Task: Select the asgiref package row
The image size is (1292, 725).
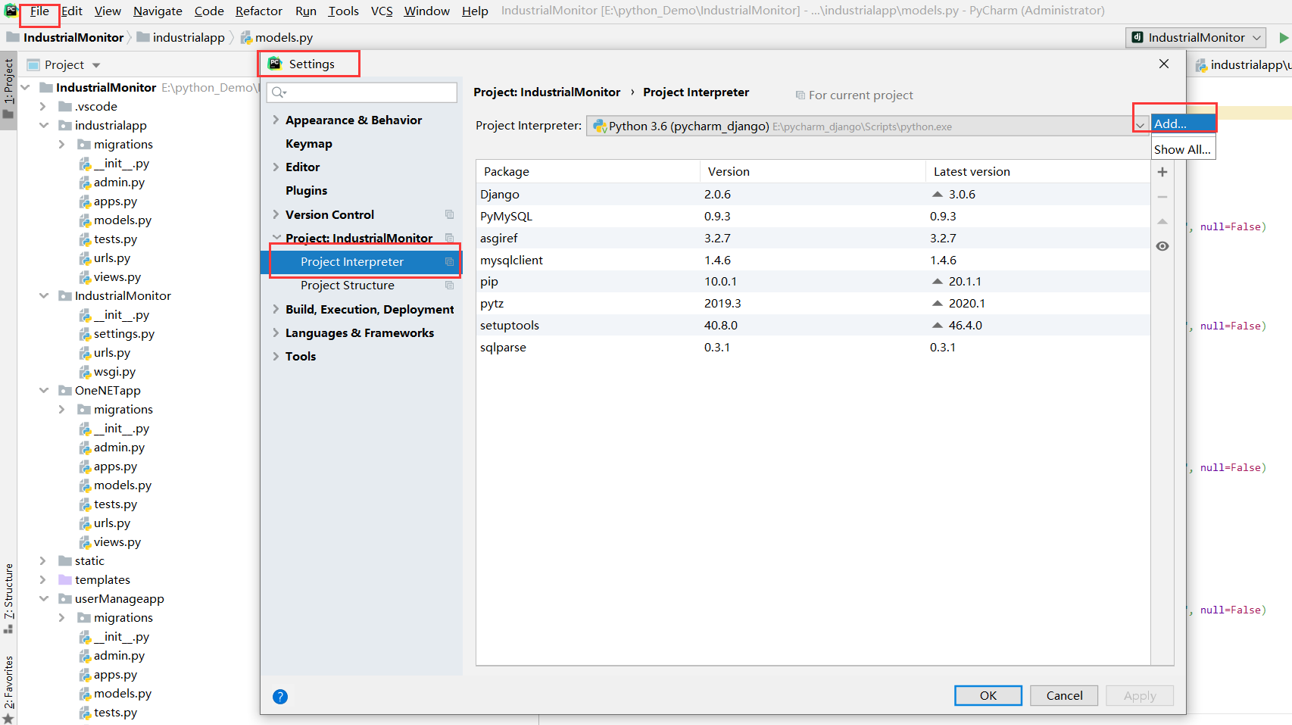Action: click(x=812, y=238)
